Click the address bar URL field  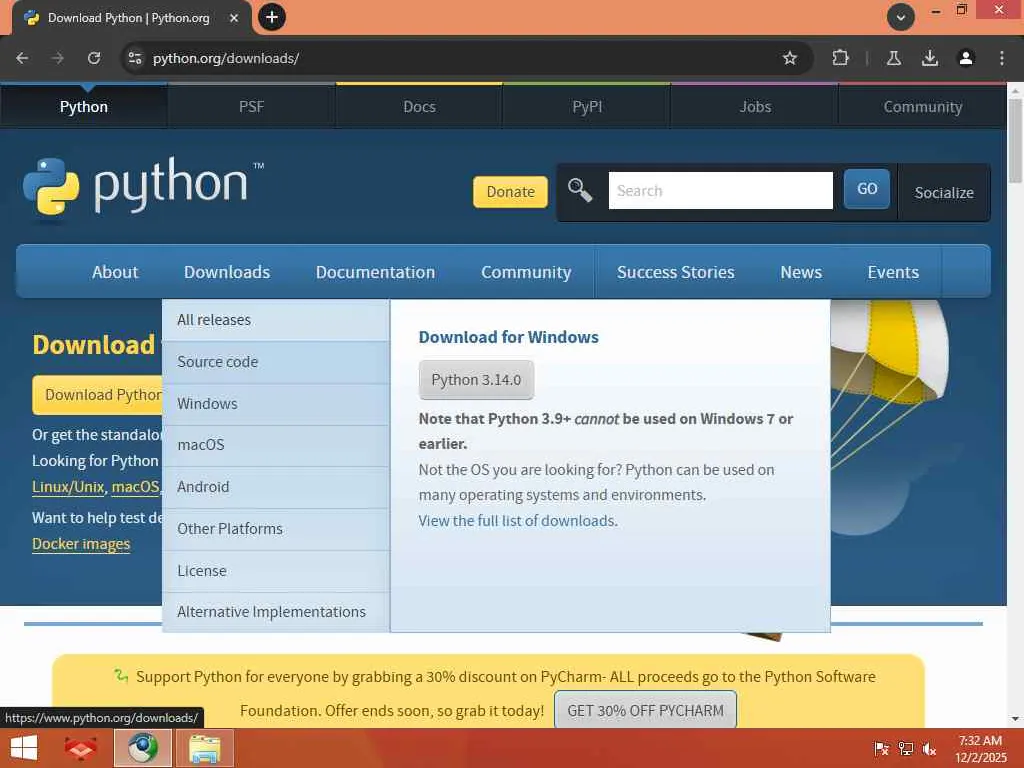pyautogui.click(x=457, y=58)
